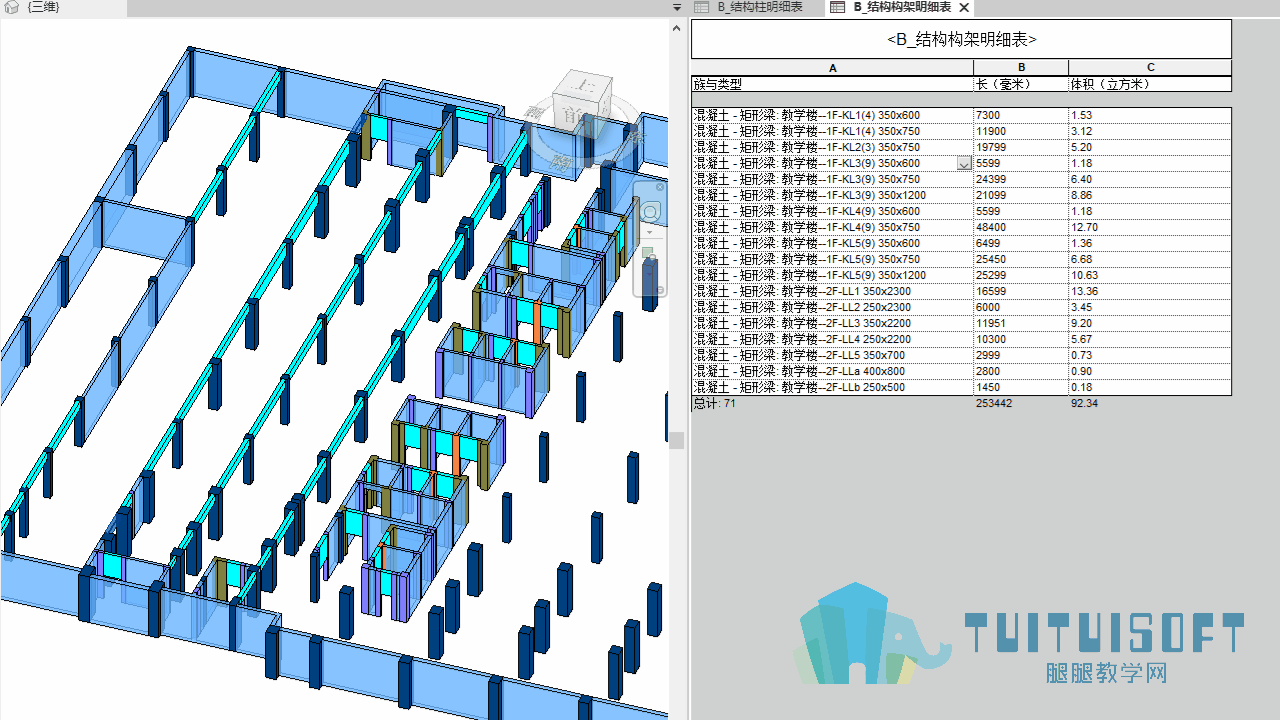Click 3D view scrollbar up arrow

click(677, 27)
